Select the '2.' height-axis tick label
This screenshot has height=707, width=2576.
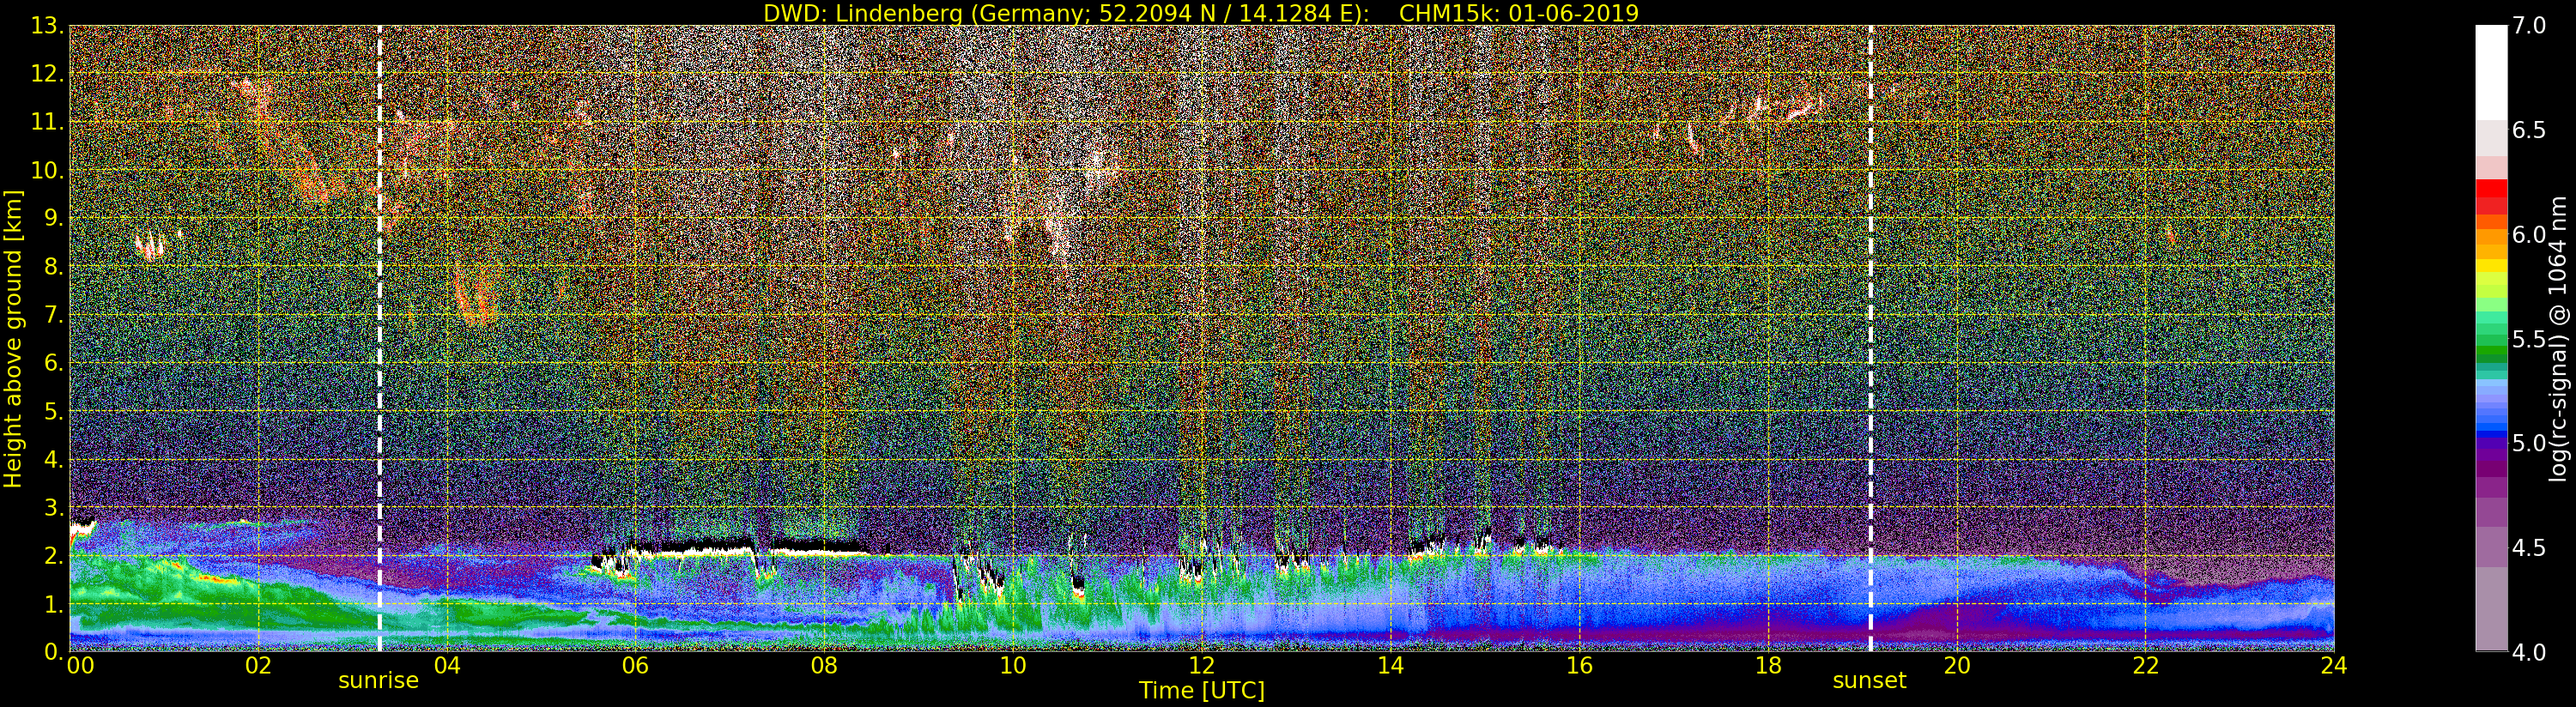point(53,556)
